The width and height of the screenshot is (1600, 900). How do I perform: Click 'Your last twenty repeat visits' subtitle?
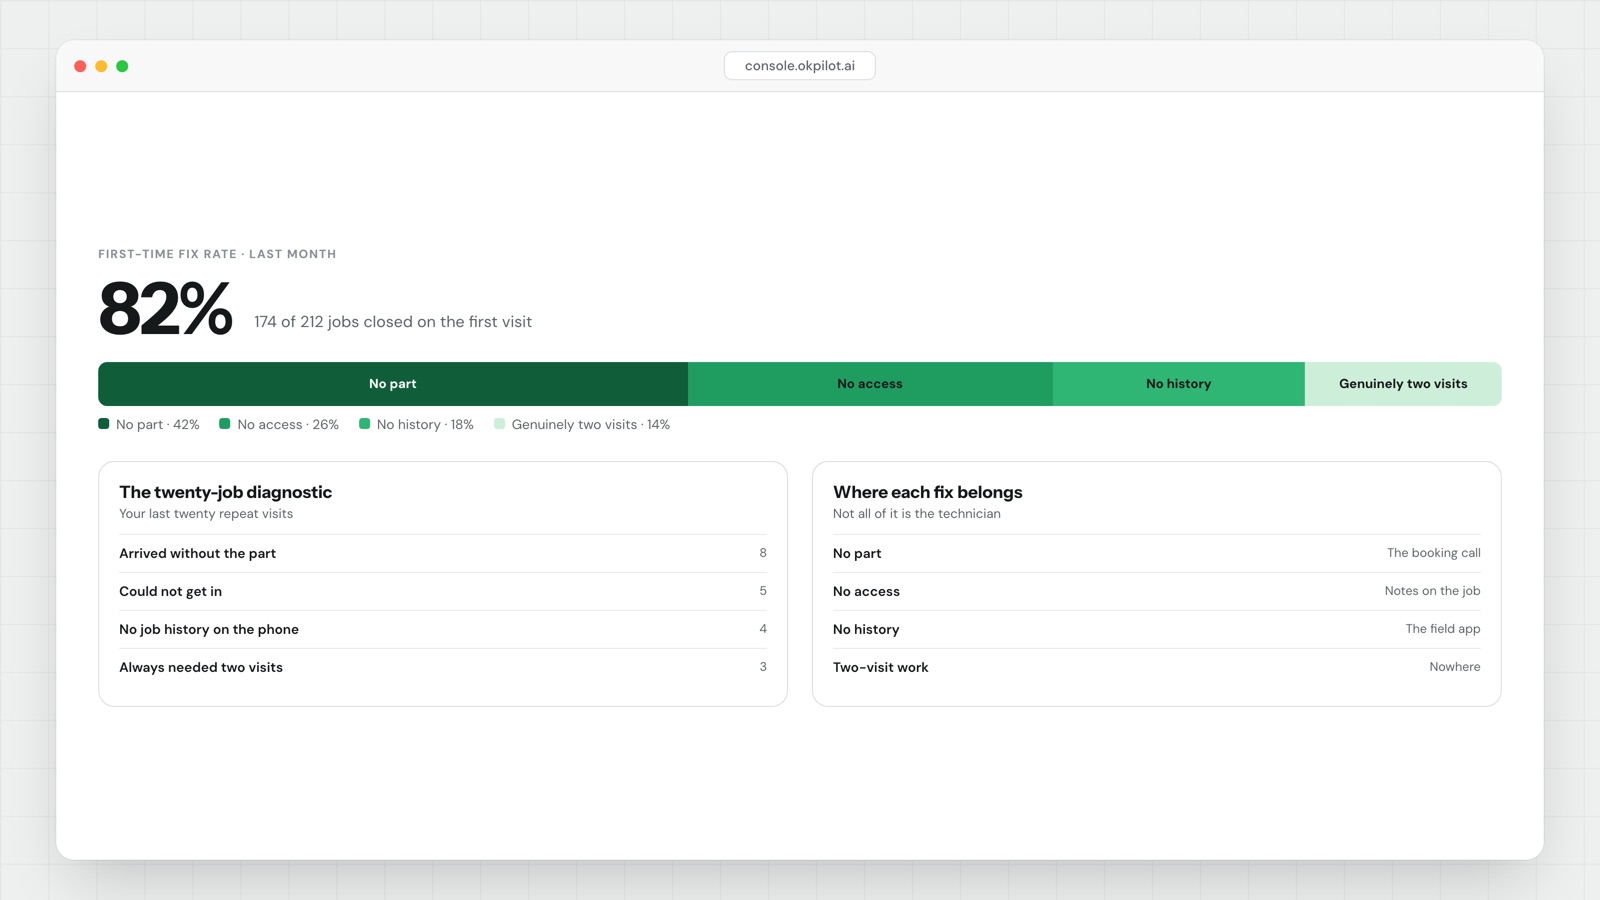pos(206,514)
